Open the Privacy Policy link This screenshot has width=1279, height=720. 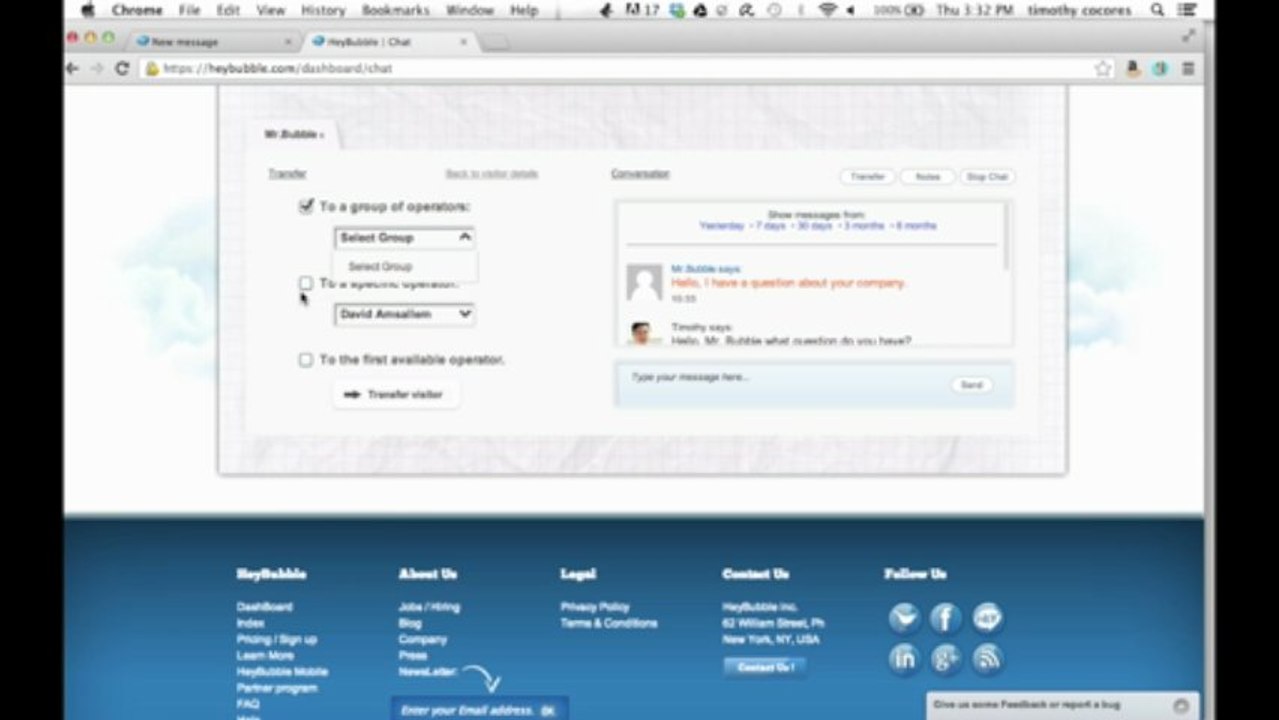click(x=595, y=607)
